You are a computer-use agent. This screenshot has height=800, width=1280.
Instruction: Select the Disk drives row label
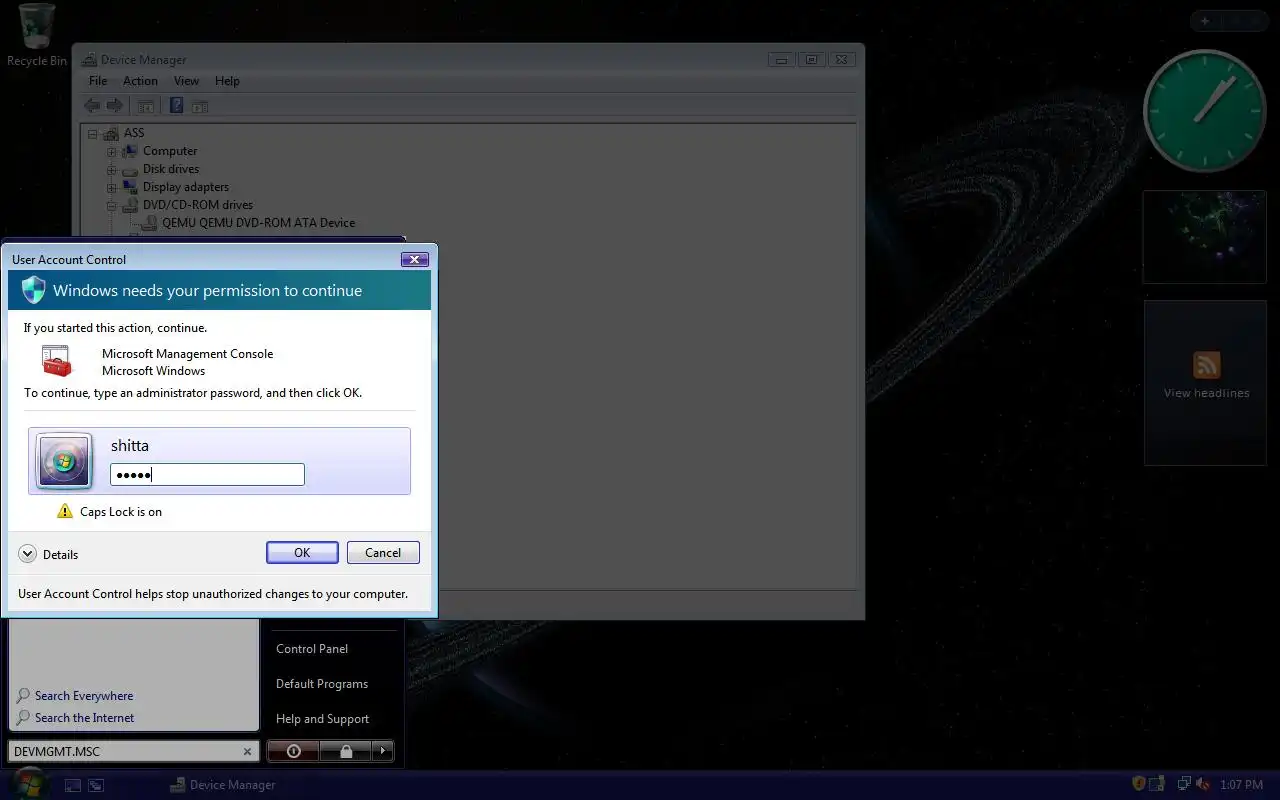pos(171,169)
